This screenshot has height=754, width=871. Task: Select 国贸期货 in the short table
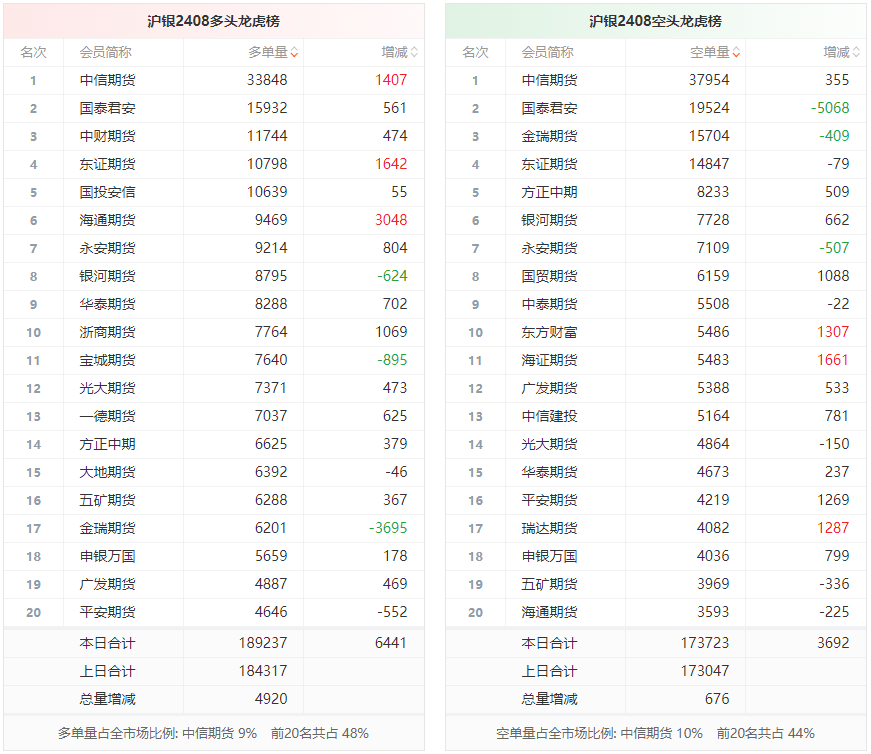[549, 276]
